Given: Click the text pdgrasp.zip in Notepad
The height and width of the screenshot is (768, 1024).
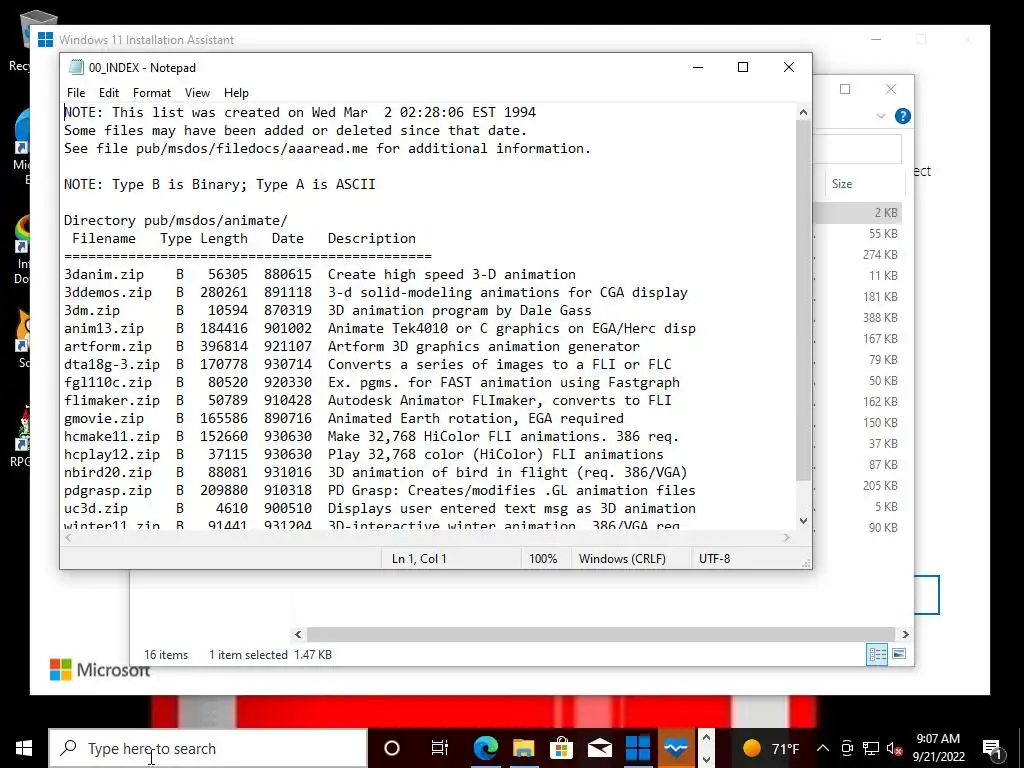Looking at the screenshot, I should 108,490.
